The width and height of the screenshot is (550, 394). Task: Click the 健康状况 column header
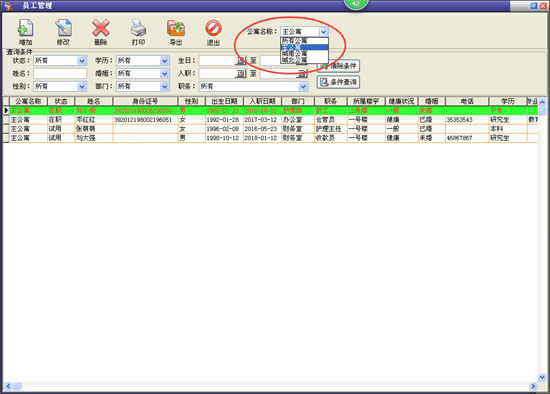401,101
